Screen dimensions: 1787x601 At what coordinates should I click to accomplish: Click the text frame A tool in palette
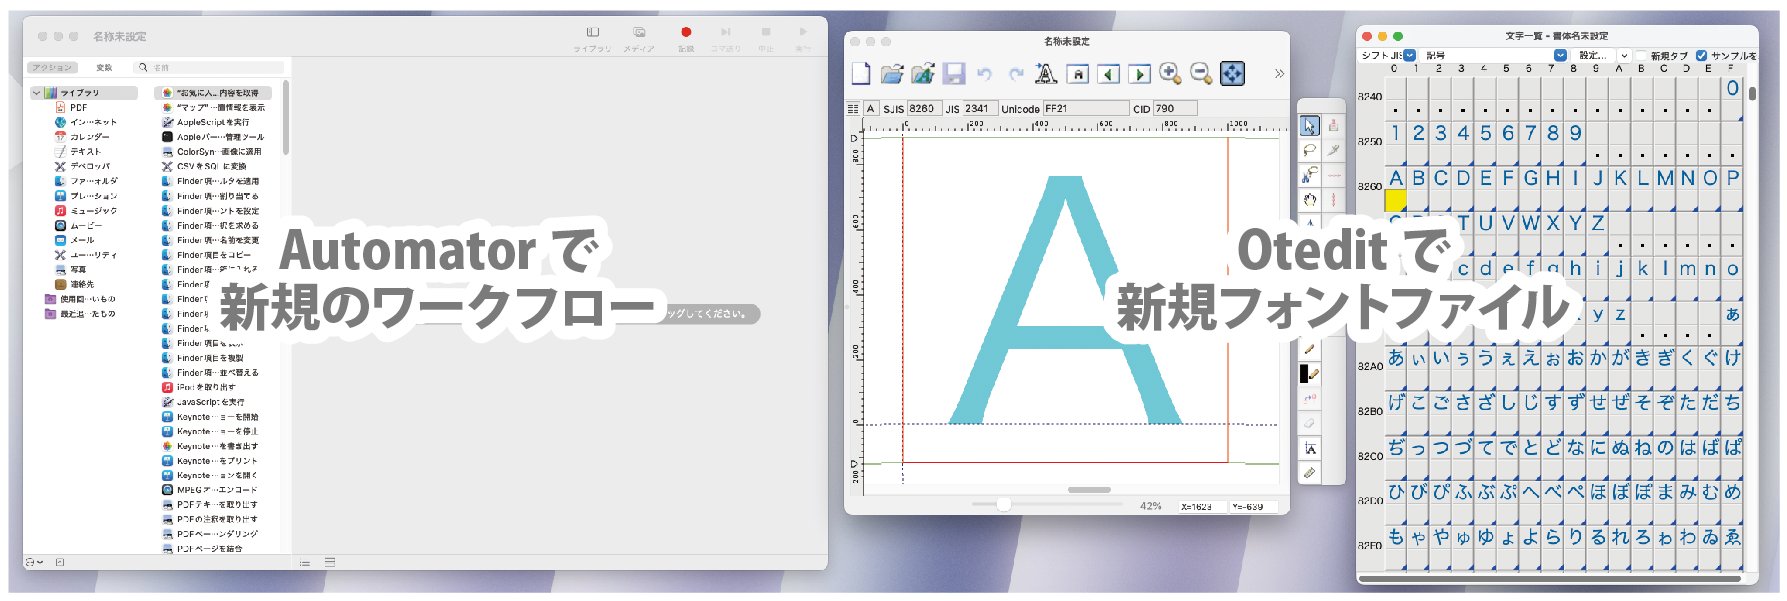[x=1310, y=448]
